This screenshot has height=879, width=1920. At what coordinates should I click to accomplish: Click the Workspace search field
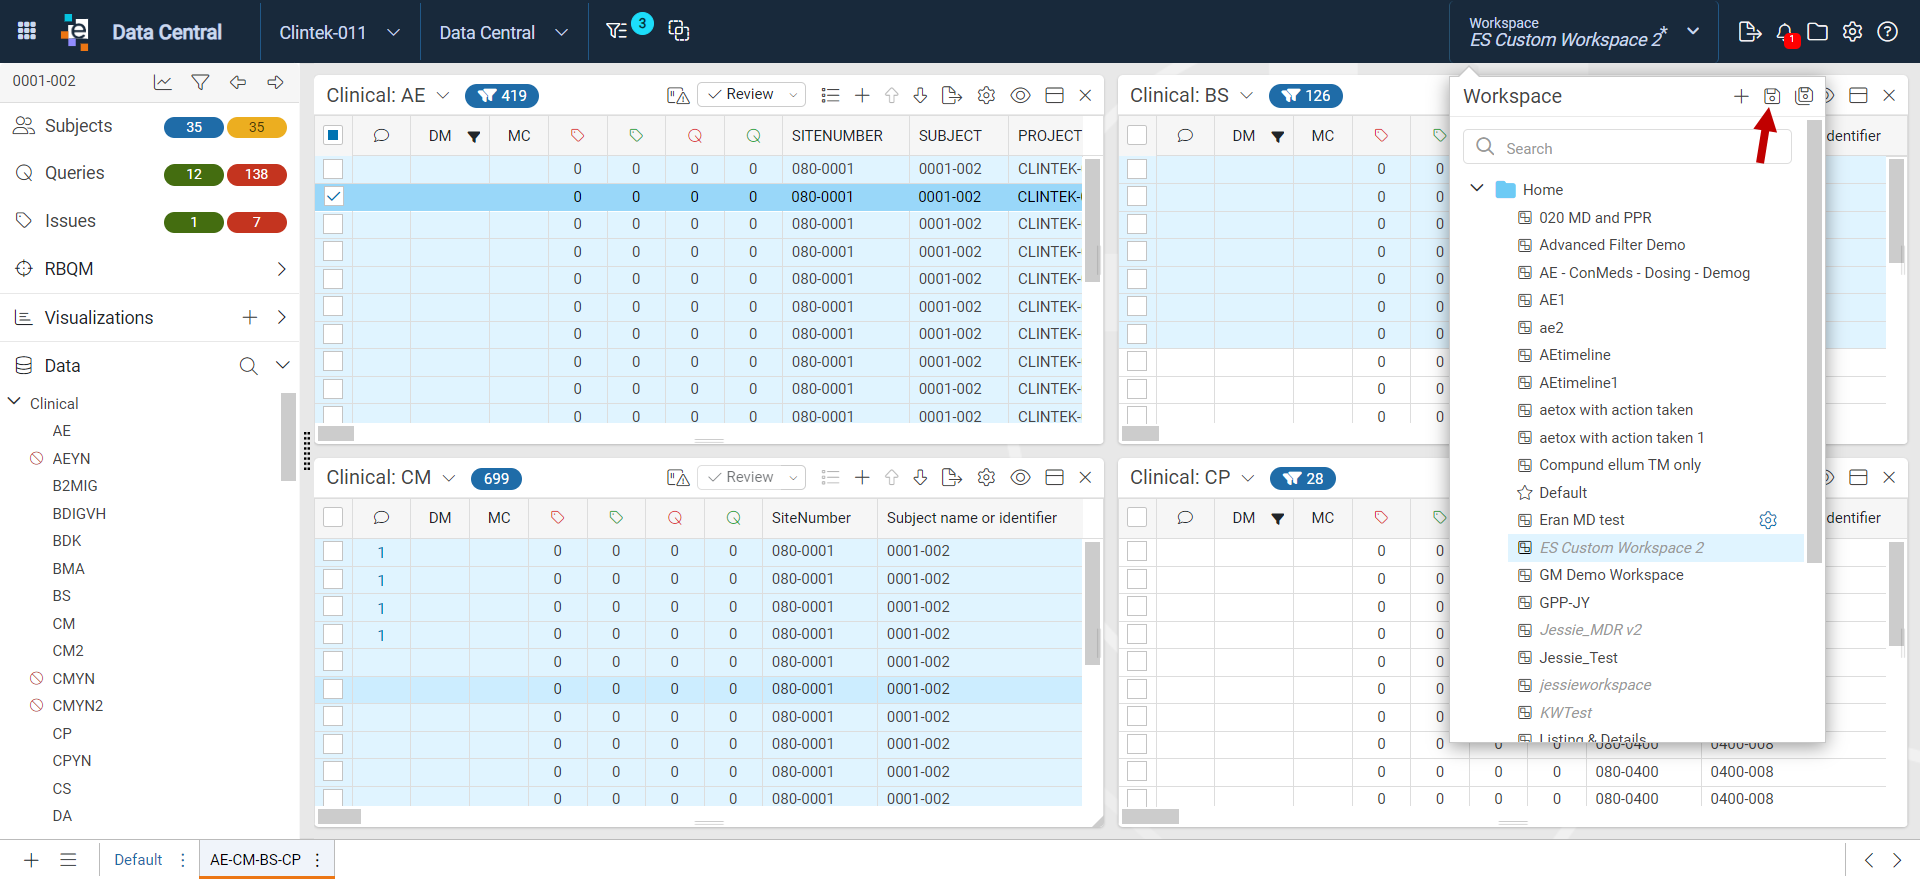1628,148
